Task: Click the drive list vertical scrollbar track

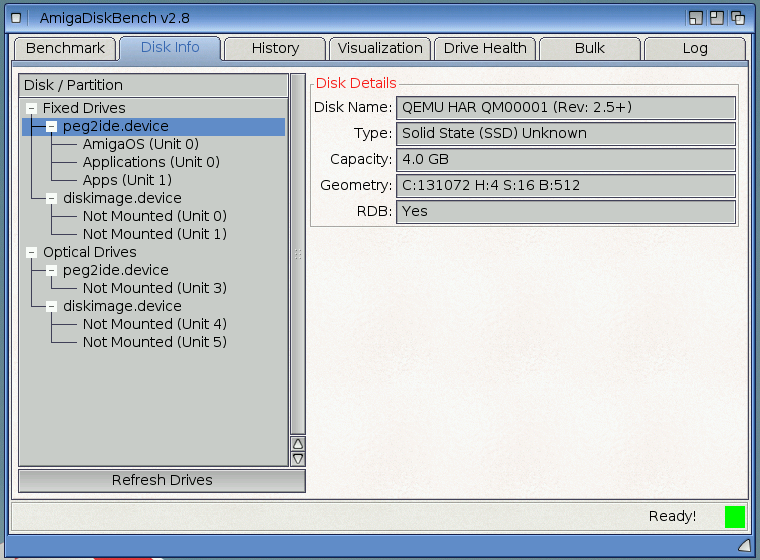Action: (297, 250)
